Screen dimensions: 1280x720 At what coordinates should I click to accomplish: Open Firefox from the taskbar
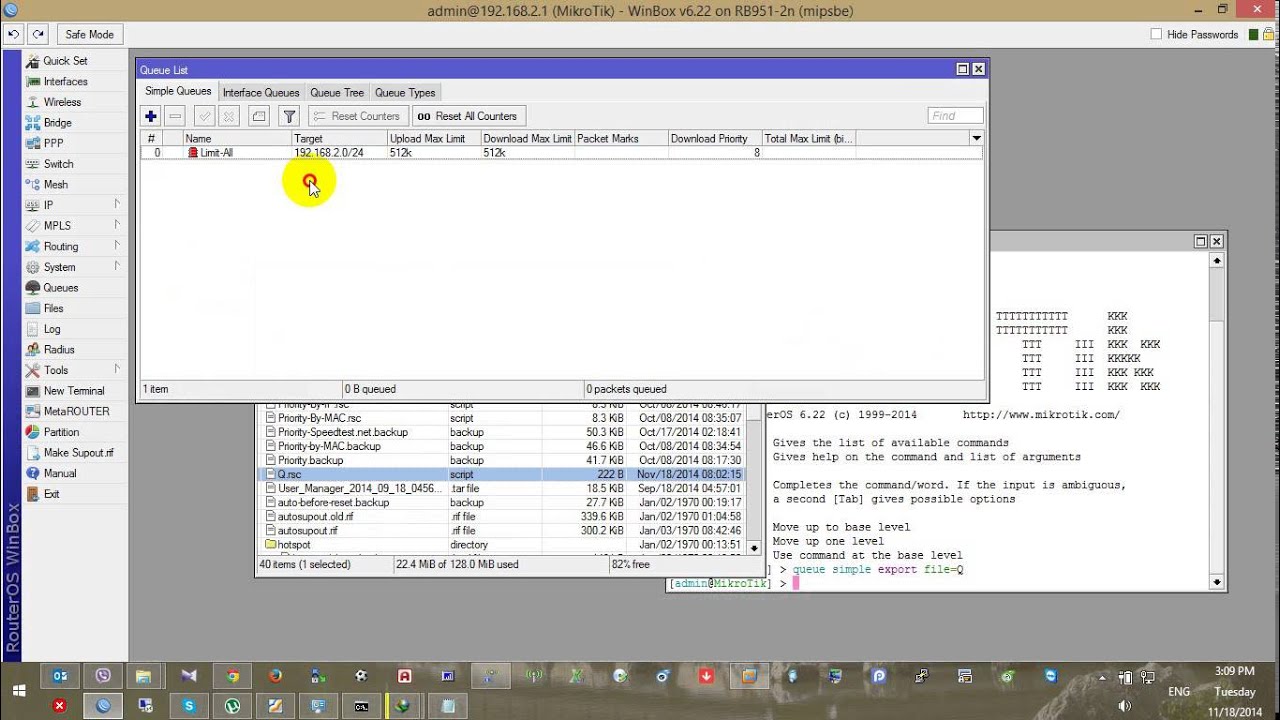(x=275, y=676)
